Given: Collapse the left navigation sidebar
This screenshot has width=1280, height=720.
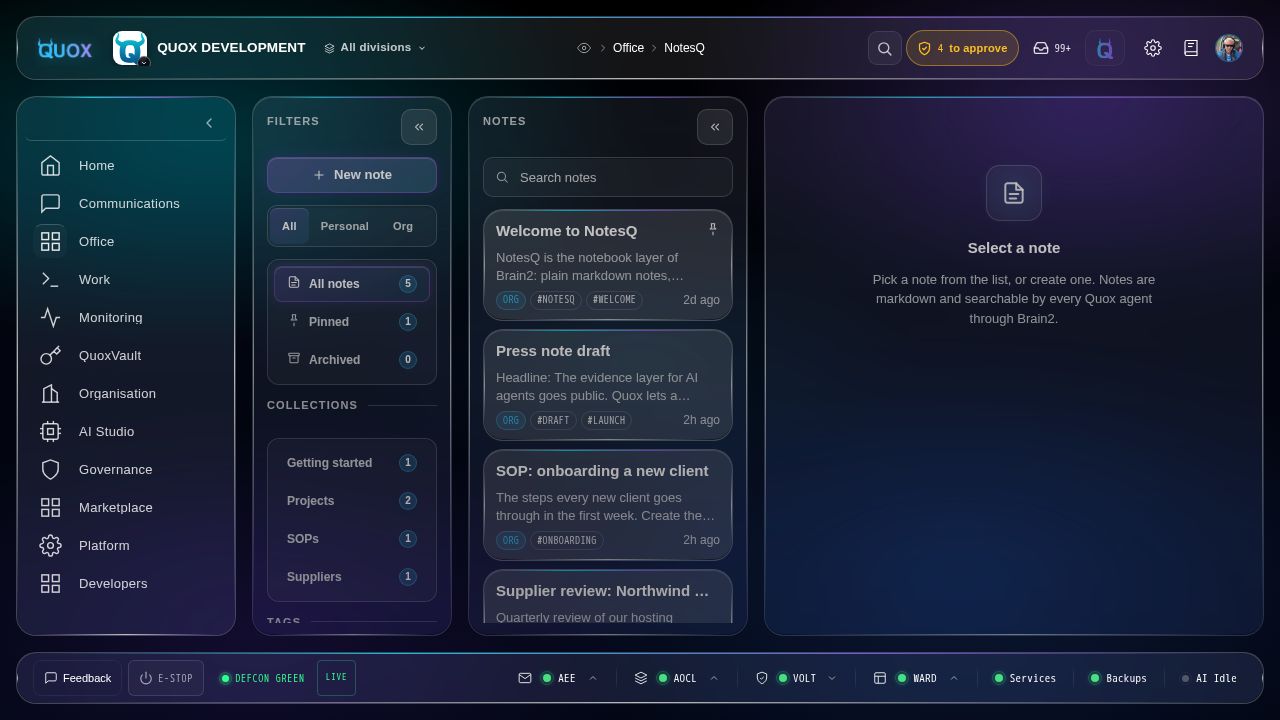Looking at the screenshot, I should (x=209, y=123).
